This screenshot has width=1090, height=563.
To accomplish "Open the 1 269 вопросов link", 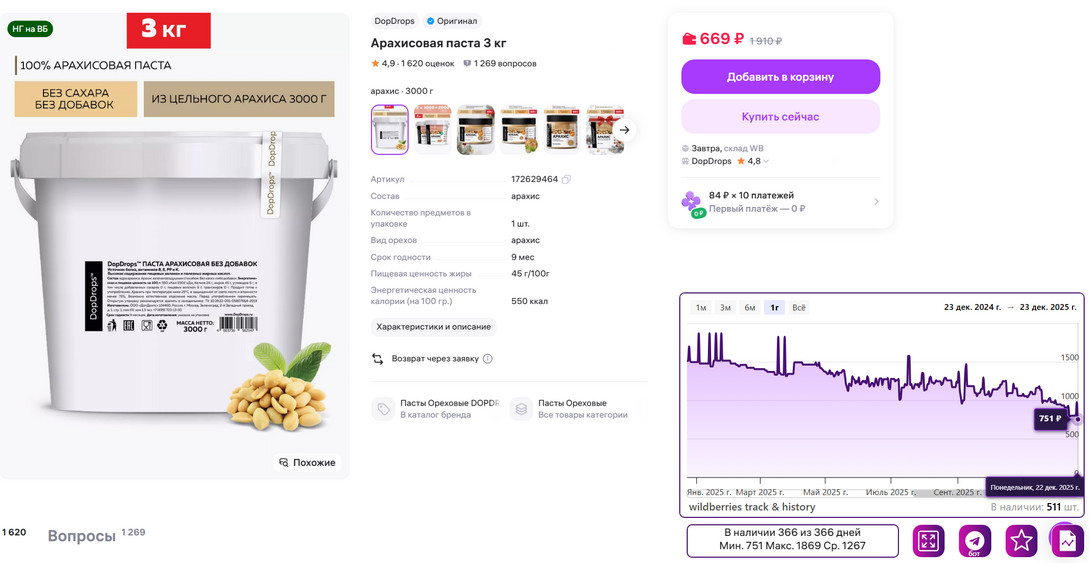I will click(x=499, y=63).
